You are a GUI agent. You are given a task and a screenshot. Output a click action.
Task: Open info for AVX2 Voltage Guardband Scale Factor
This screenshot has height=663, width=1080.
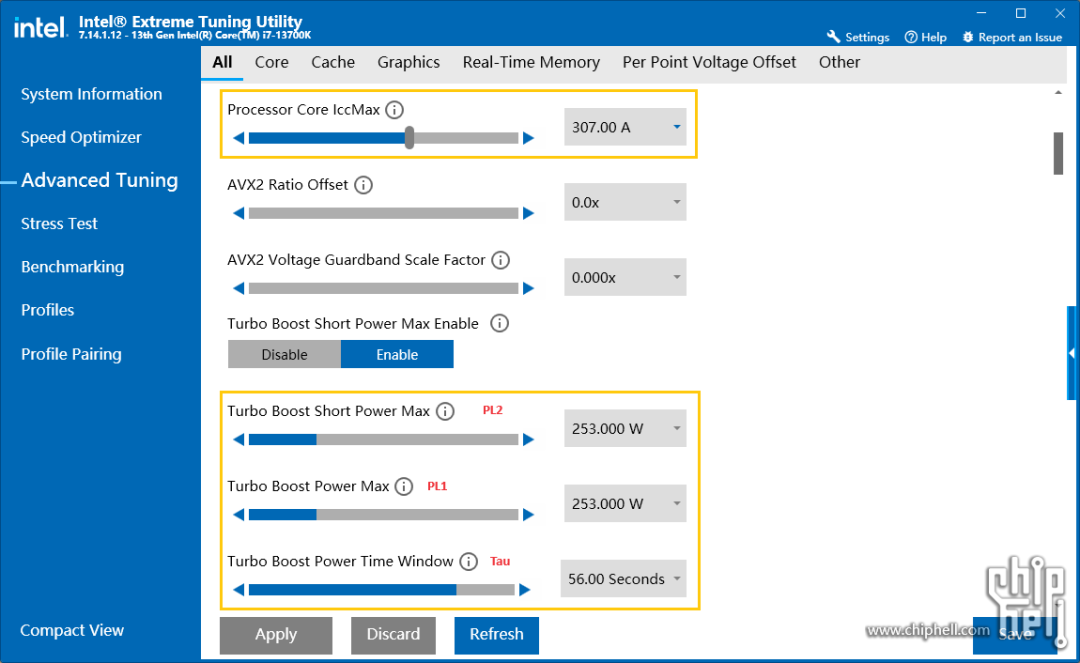501,260
